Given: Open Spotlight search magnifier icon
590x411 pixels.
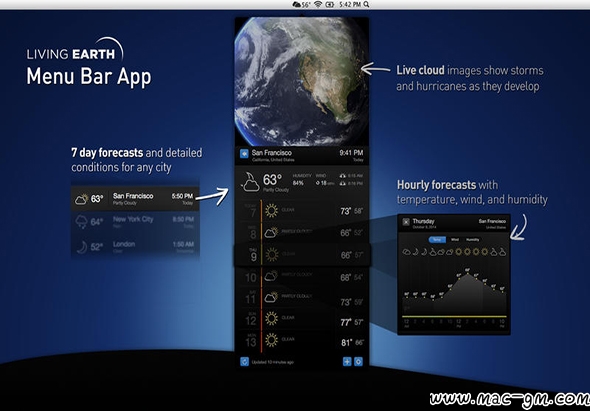Looking at the screenshot, I should 366,5.
